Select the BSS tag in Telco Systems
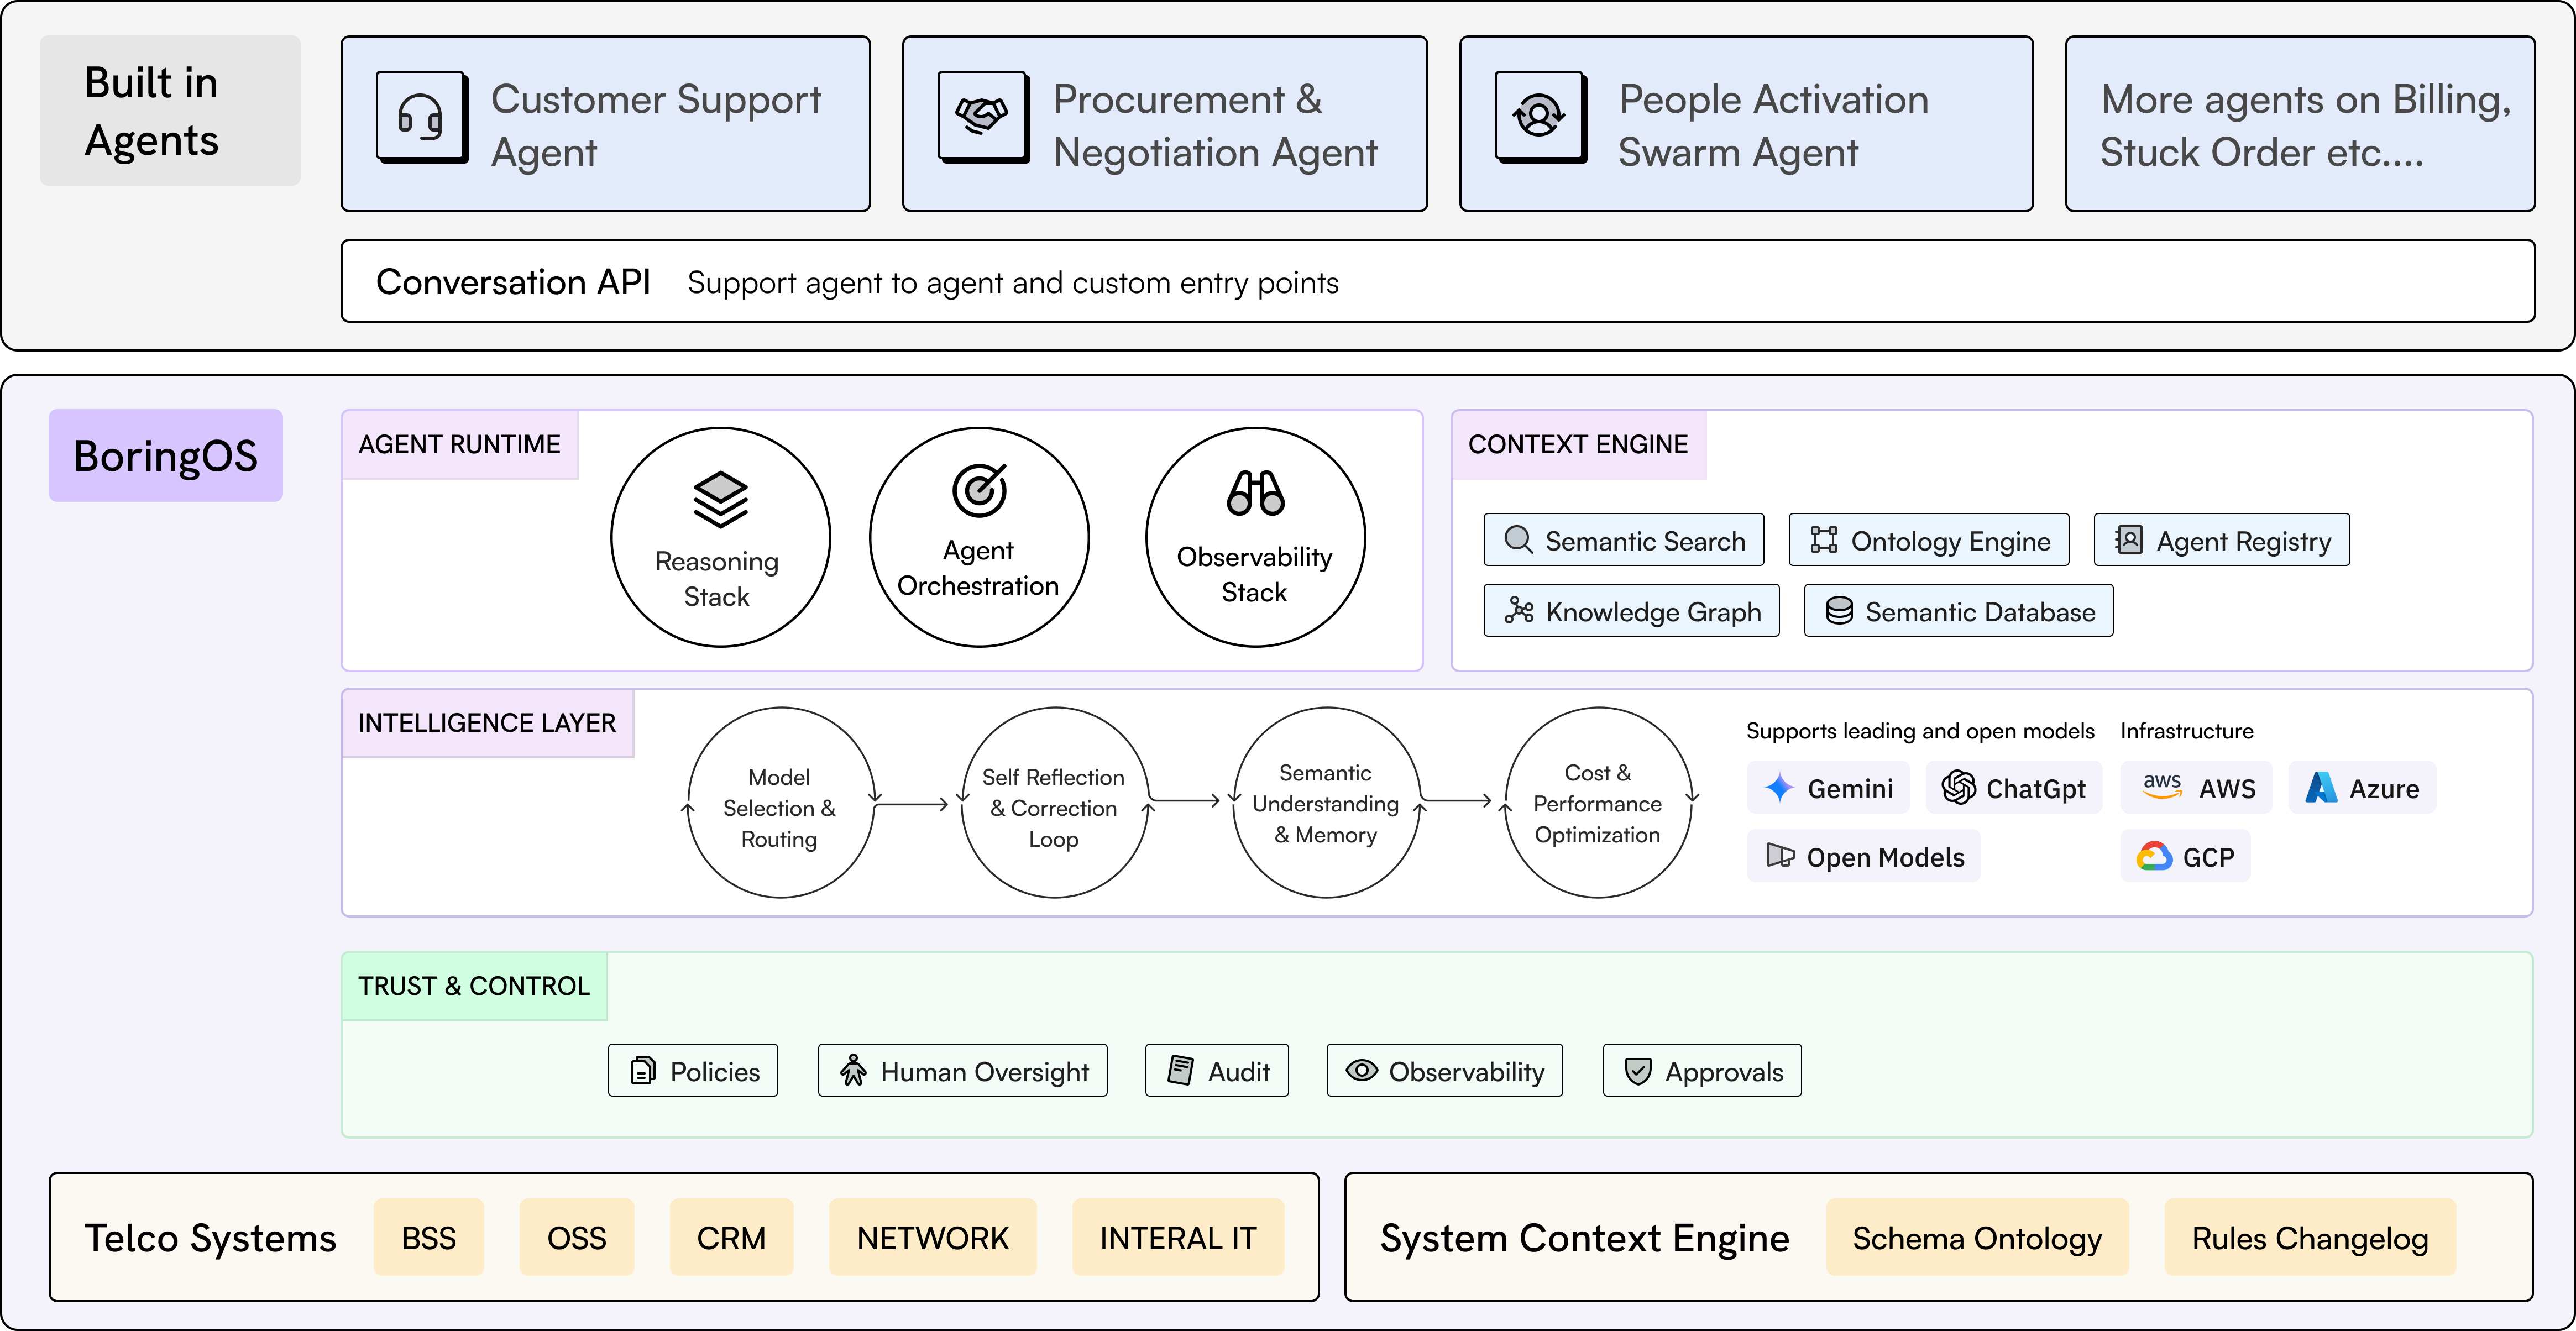The width and height of the screenshot is (2576, 1331). [428, 1238]
